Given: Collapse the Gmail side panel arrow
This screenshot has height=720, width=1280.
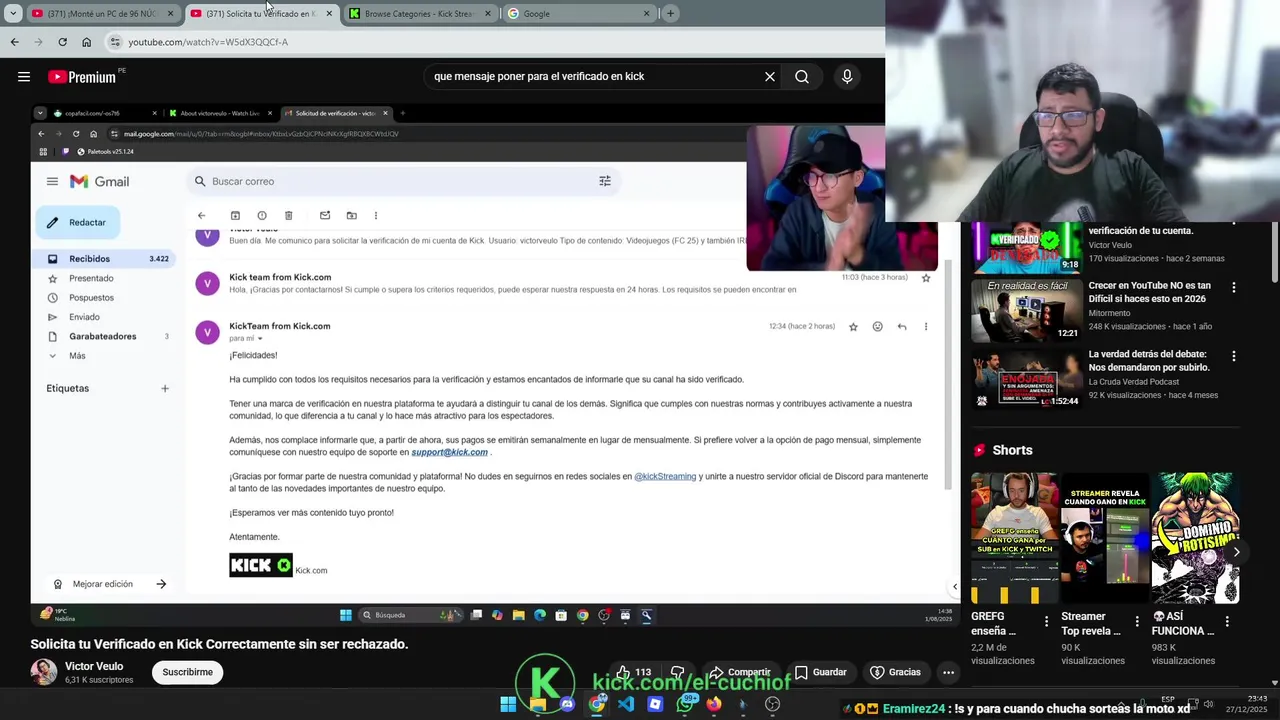Looking at the screenshot, I should pos(955,587).
